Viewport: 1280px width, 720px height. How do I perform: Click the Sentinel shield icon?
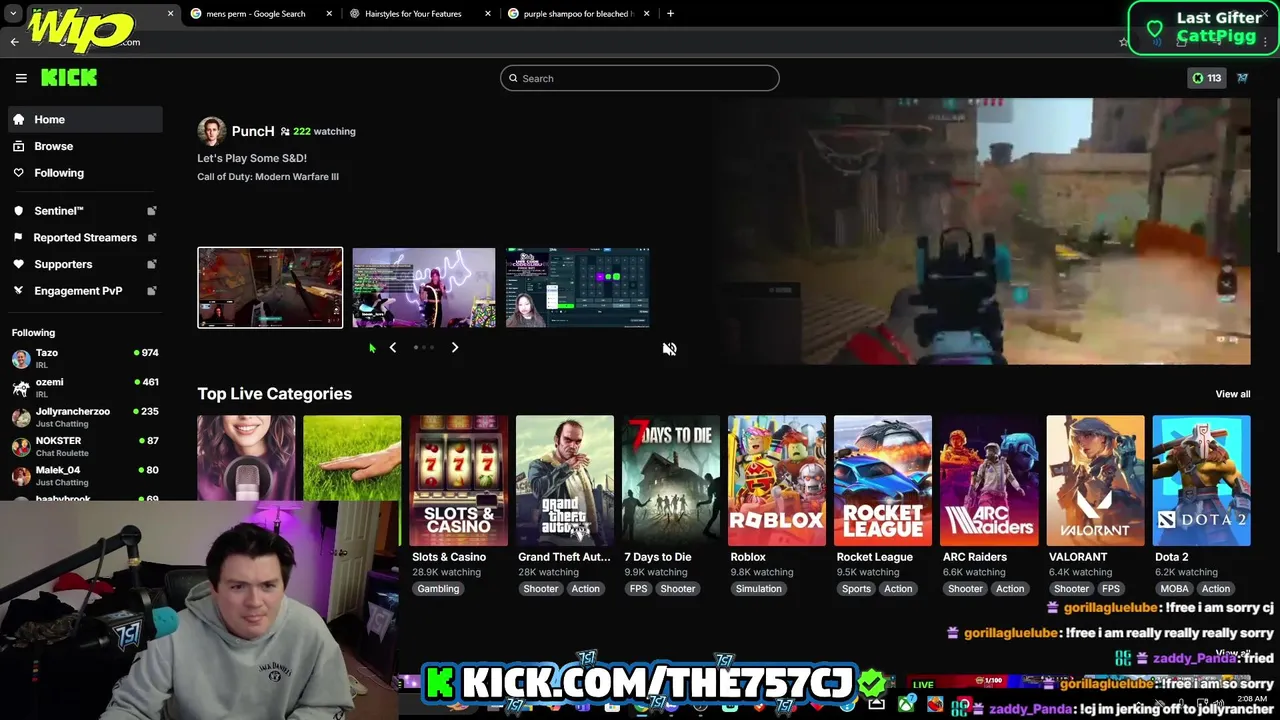coord(18,211)
